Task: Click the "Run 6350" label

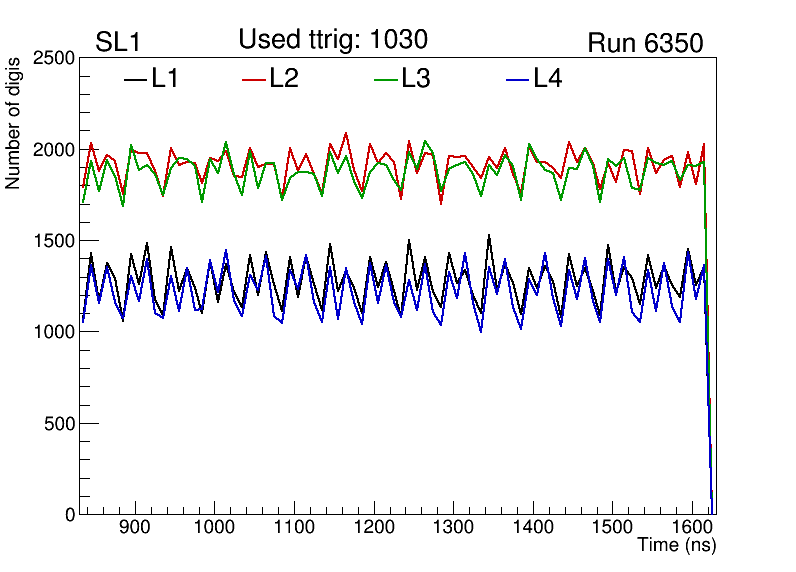Action: click(x=645, y=44)
